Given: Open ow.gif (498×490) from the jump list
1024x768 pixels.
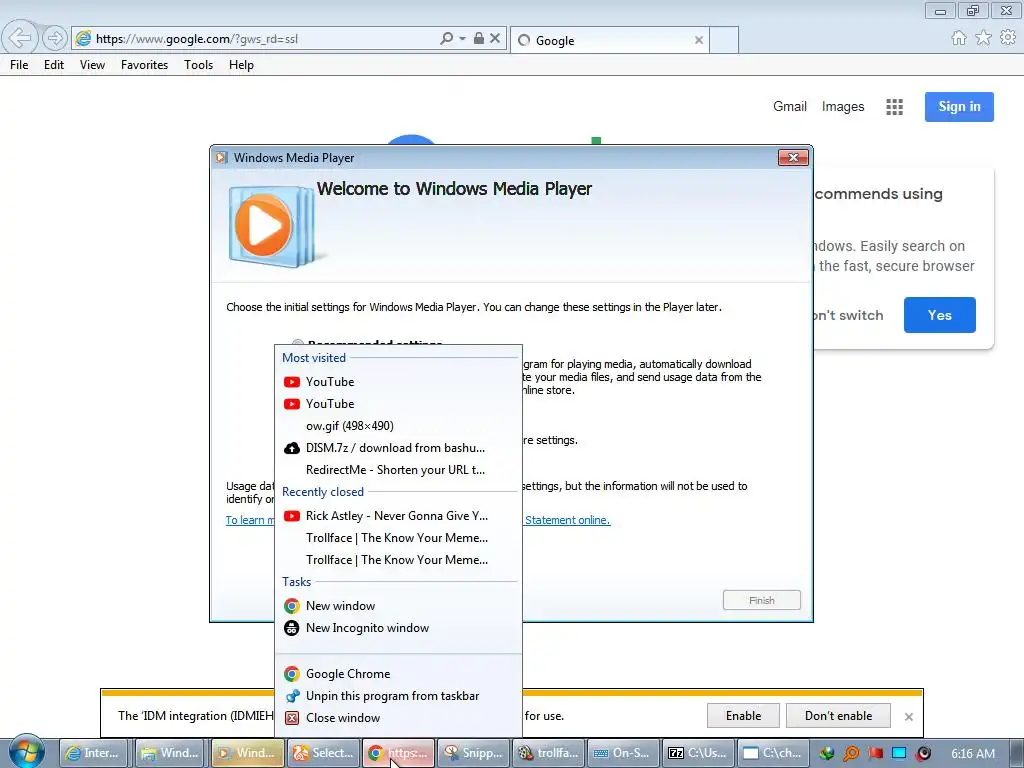Looking at the screenshot, I should click(x=398, y=426).
